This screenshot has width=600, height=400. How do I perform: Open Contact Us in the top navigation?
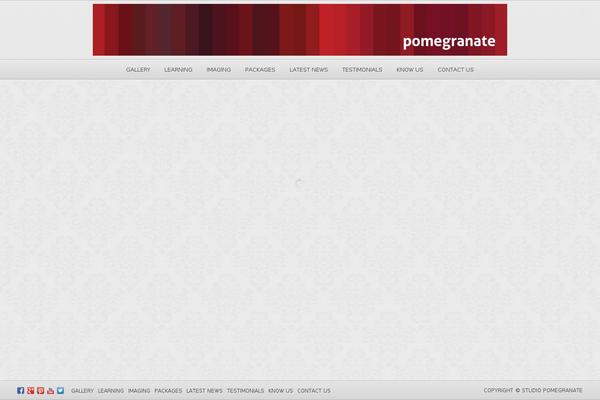(455, 70)
